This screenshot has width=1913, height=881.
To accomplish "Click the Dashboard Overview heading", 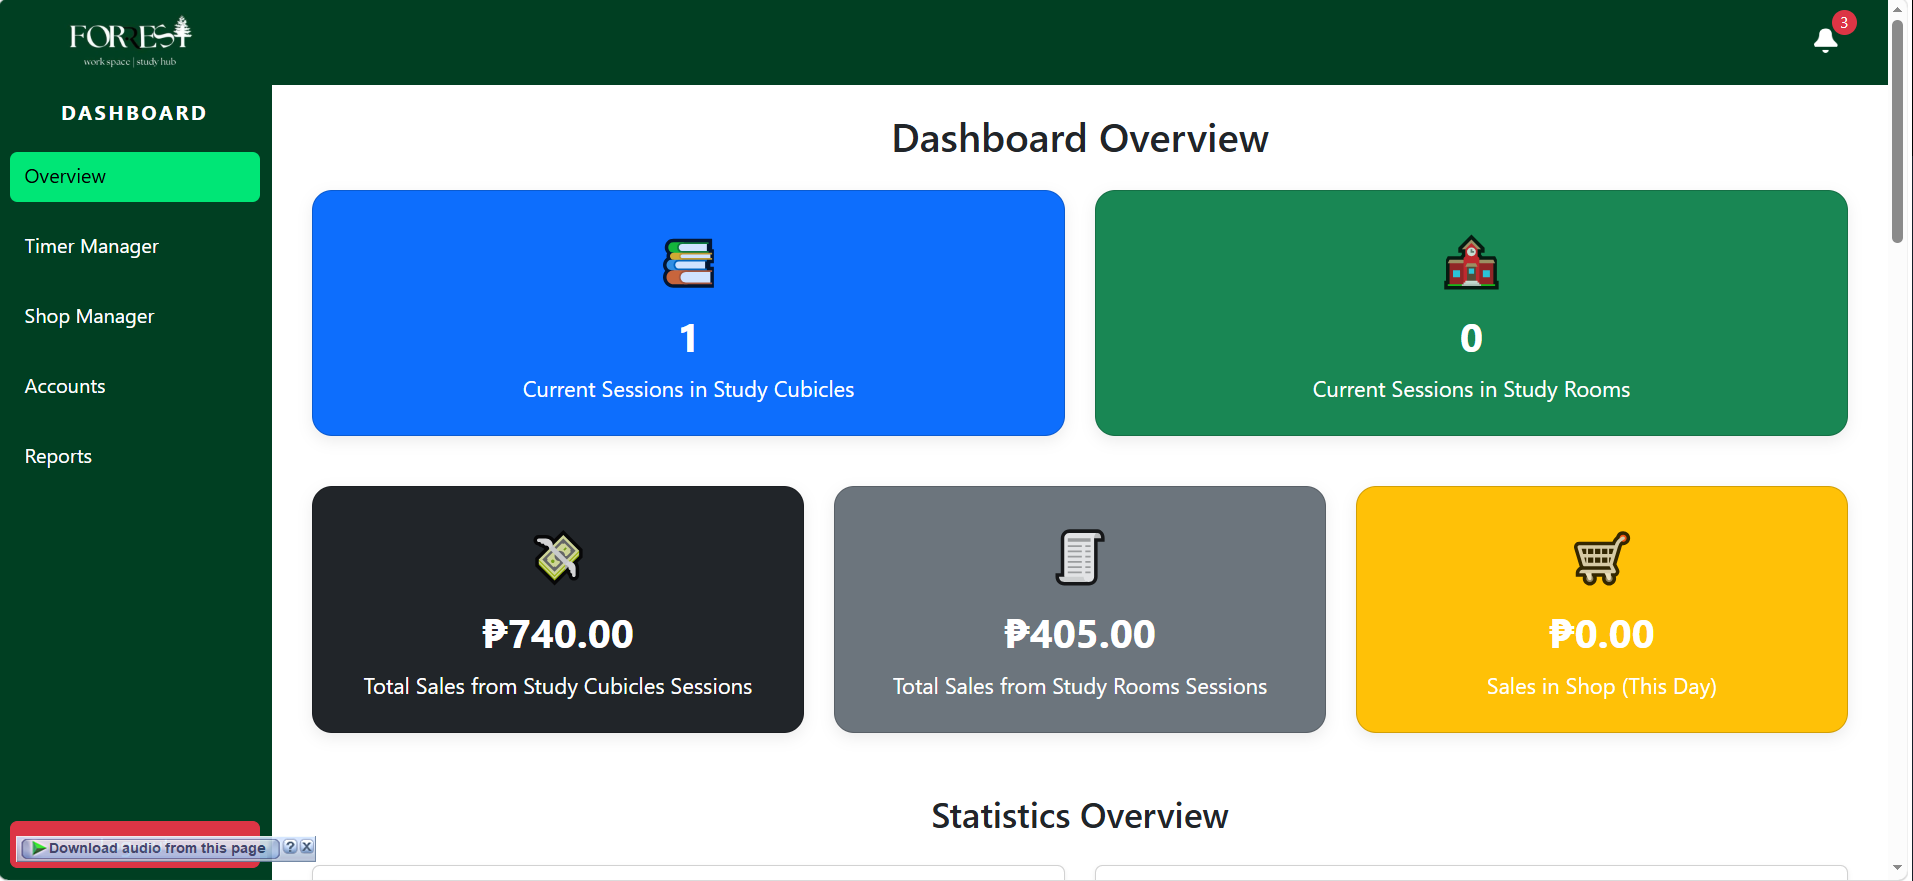I will [1080, 138].
